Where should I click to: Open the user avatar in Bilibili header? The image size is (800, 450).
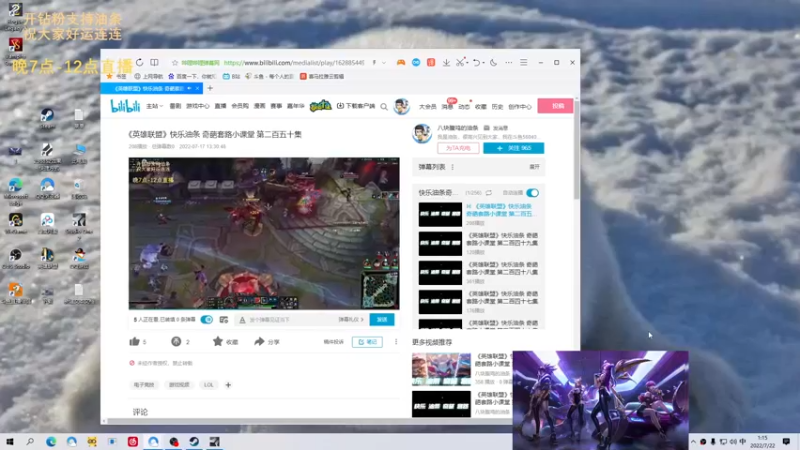click(402, 106)
